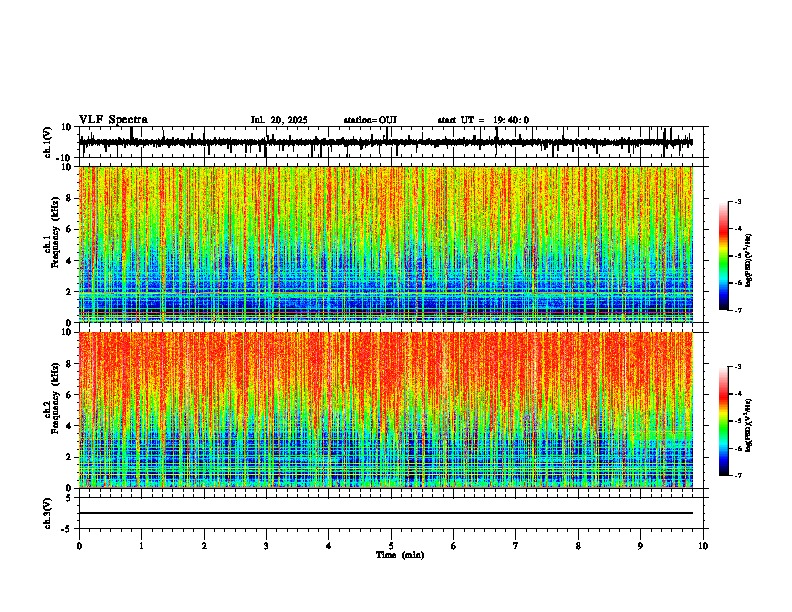The height and width of the screenshot is (612, 792).
Task: Click the "ch.3(V)" axis label
Action: (48, 513)
